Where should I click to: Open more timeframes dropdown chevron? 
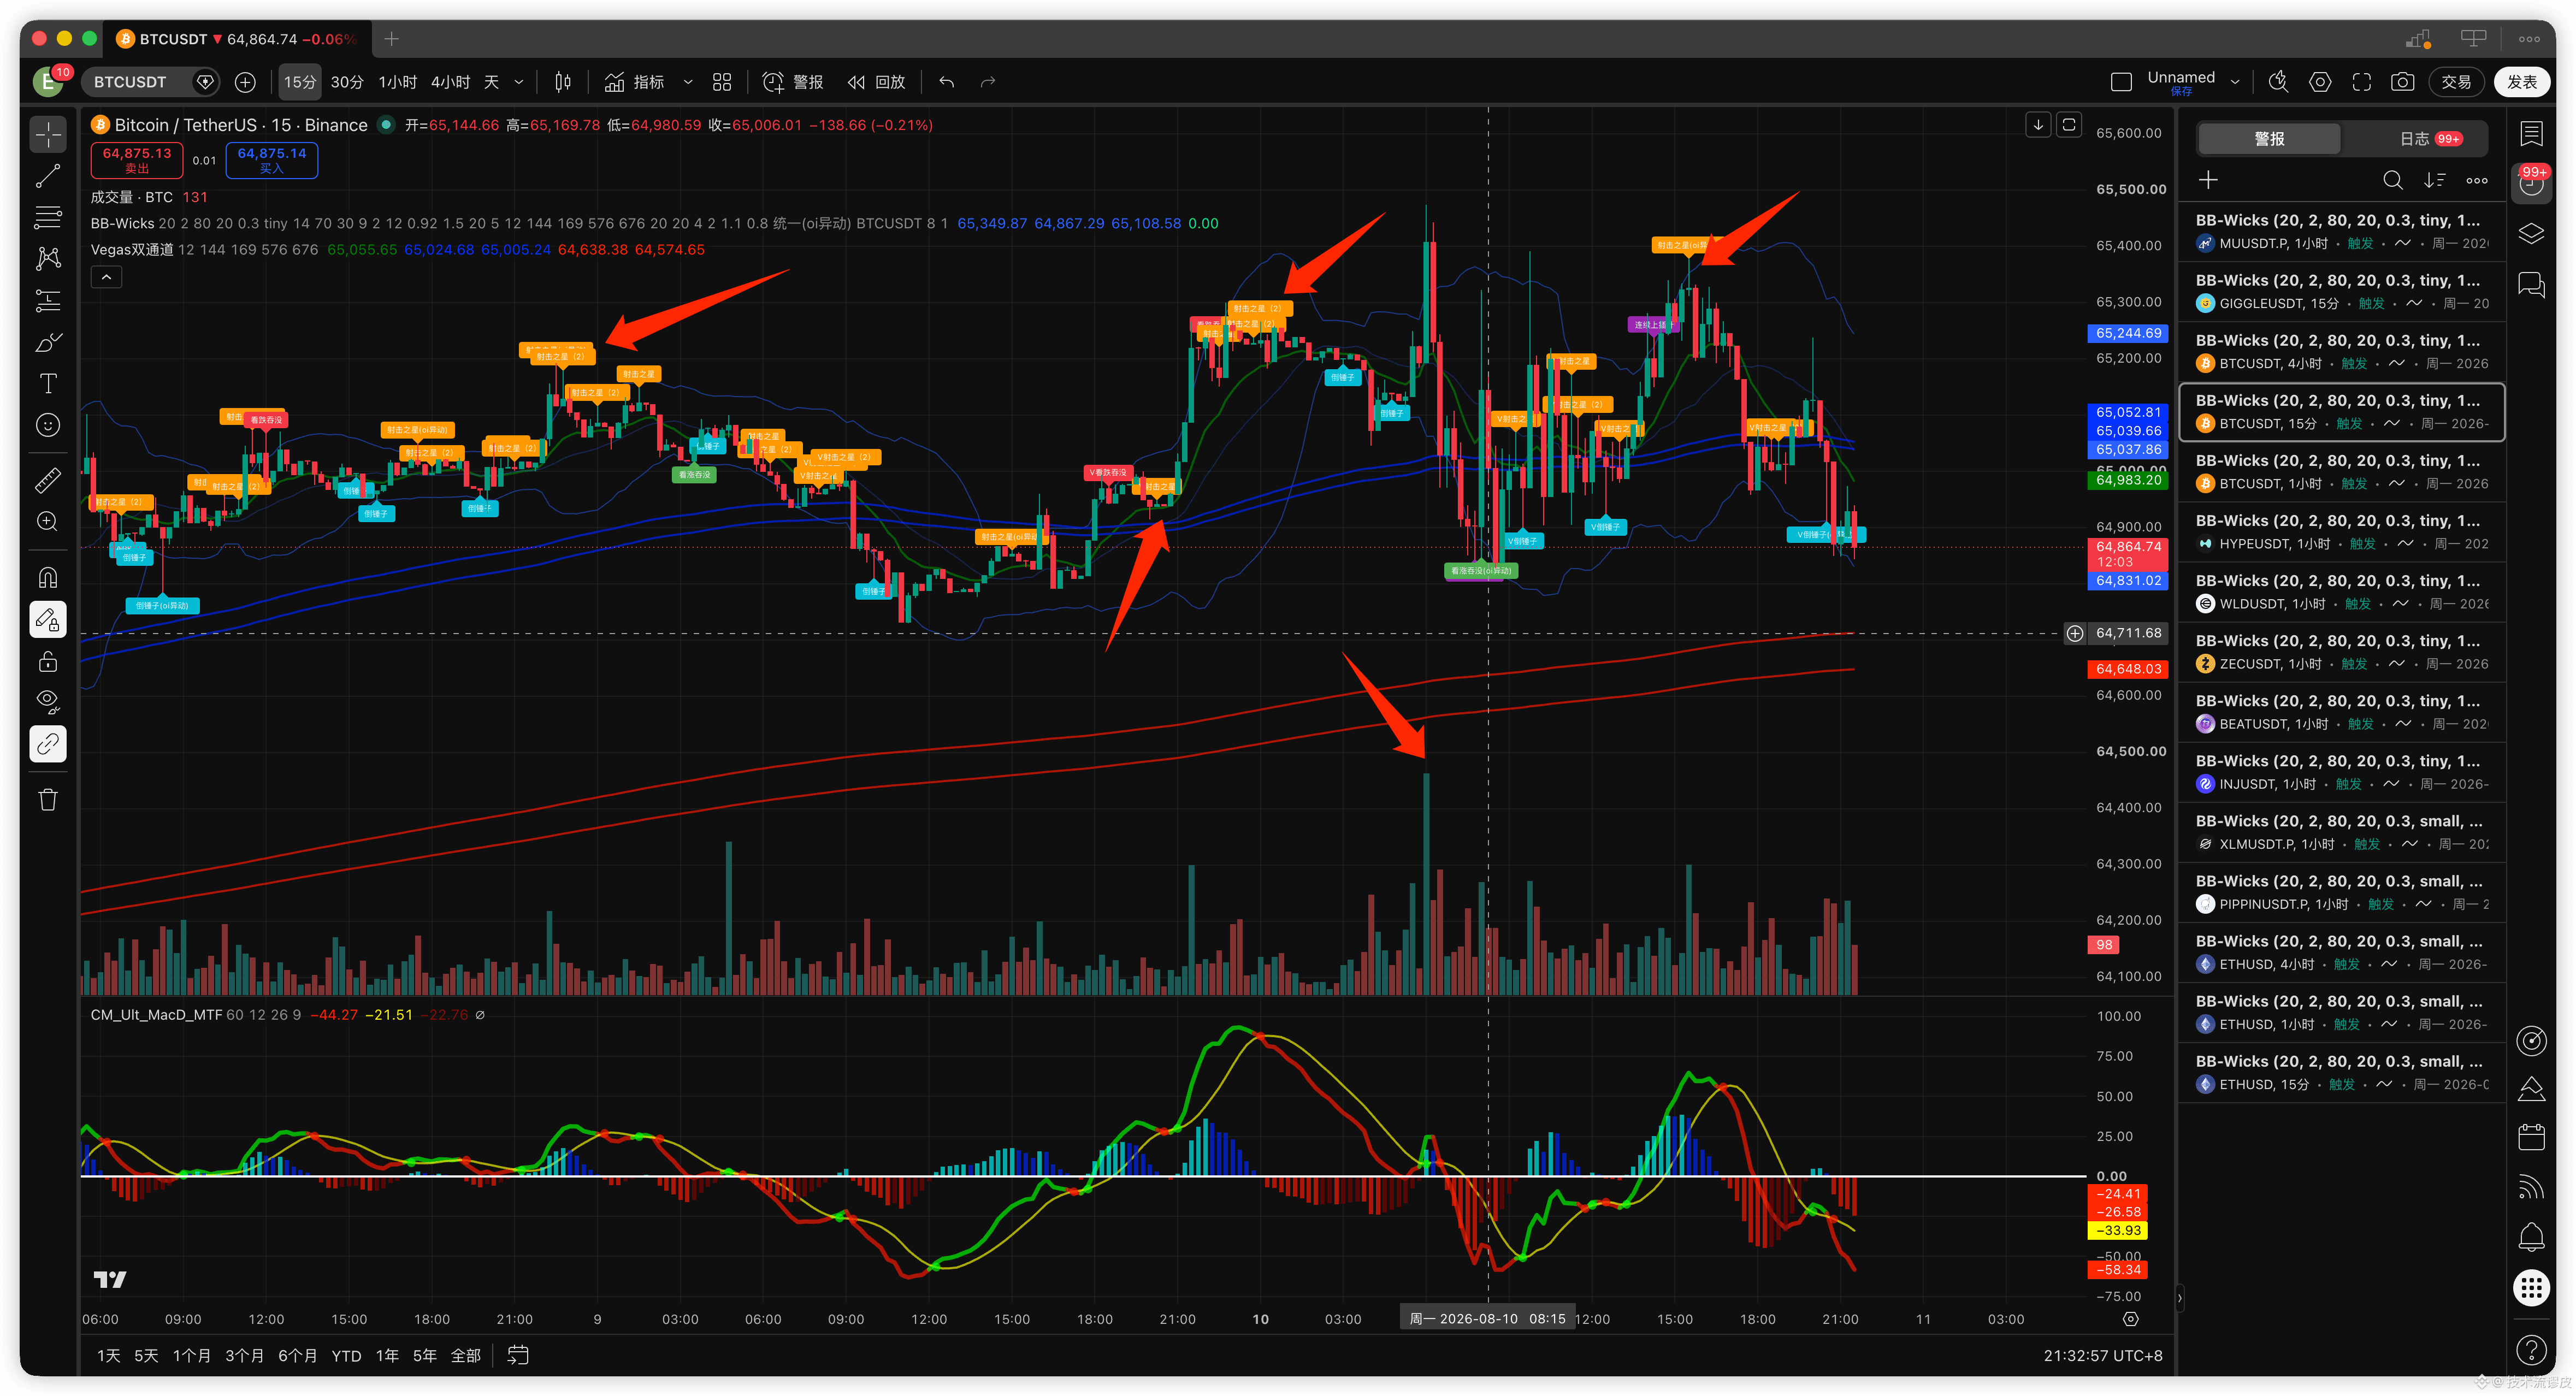[519, 82]
